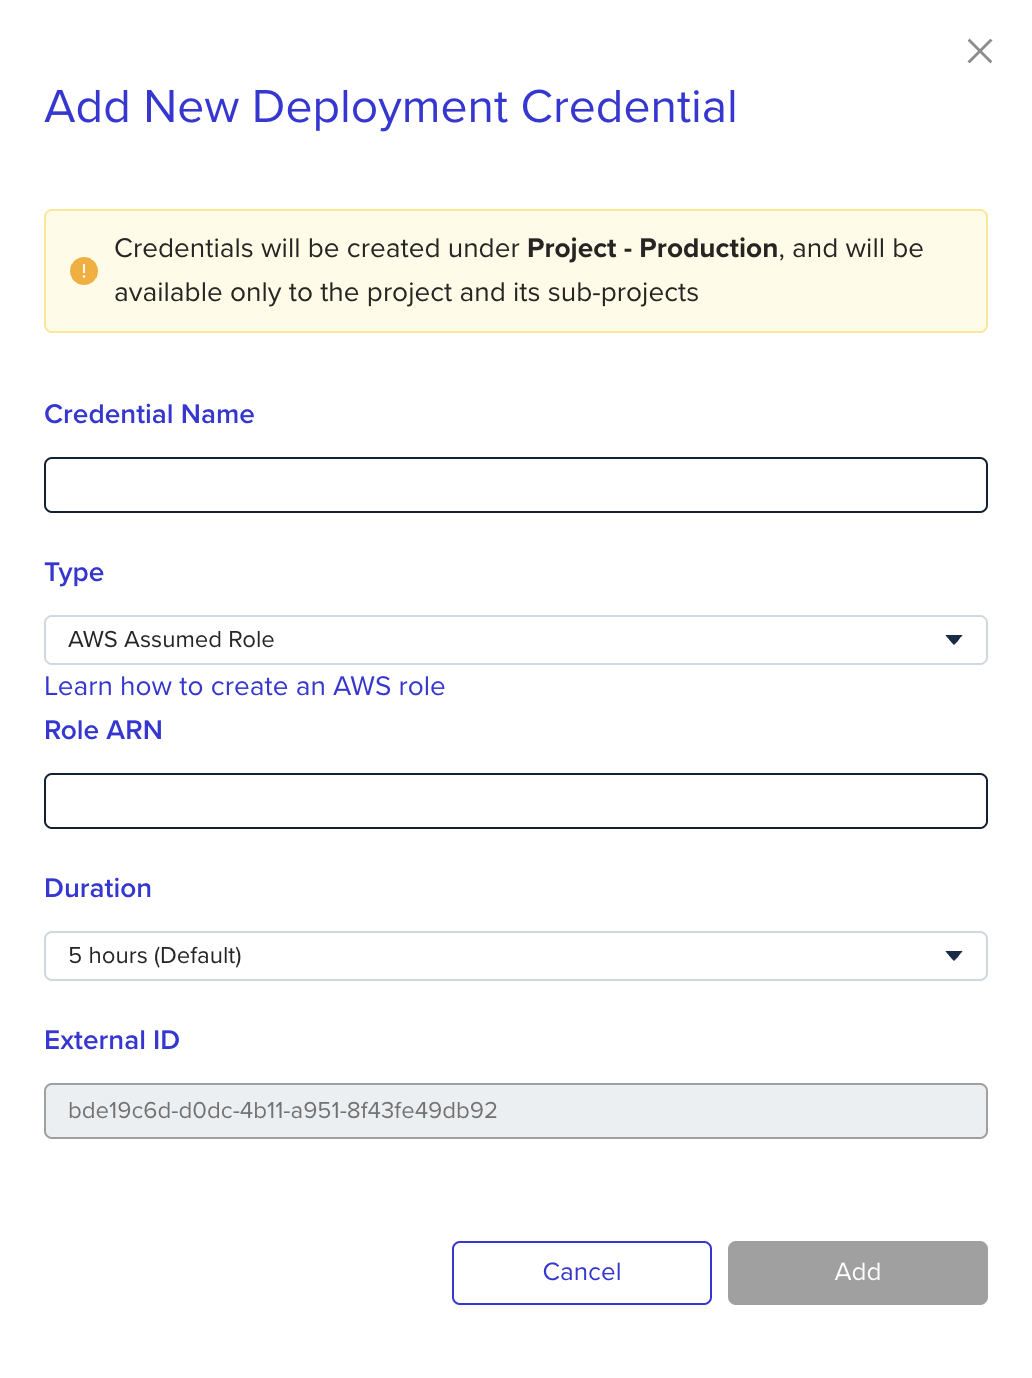This screenshot has height=1378, width=1032.
Task: Click the notice text about sub-projects availability
Action: tap(406, 292)
